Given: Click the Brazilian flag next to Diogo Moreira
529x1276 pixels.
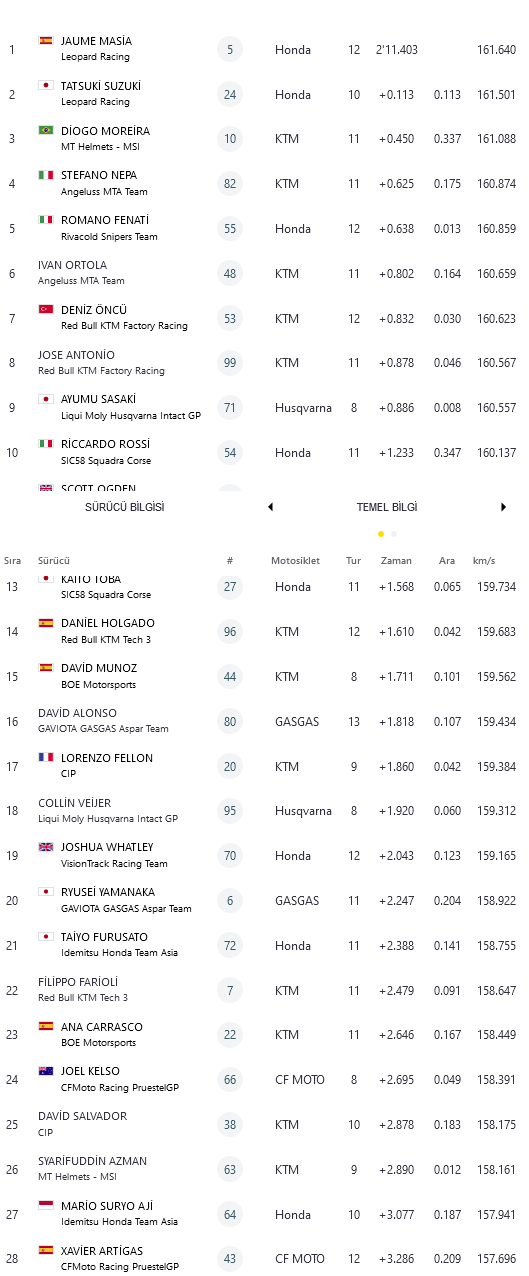Looking at the screenshot, I should point(45,130).
